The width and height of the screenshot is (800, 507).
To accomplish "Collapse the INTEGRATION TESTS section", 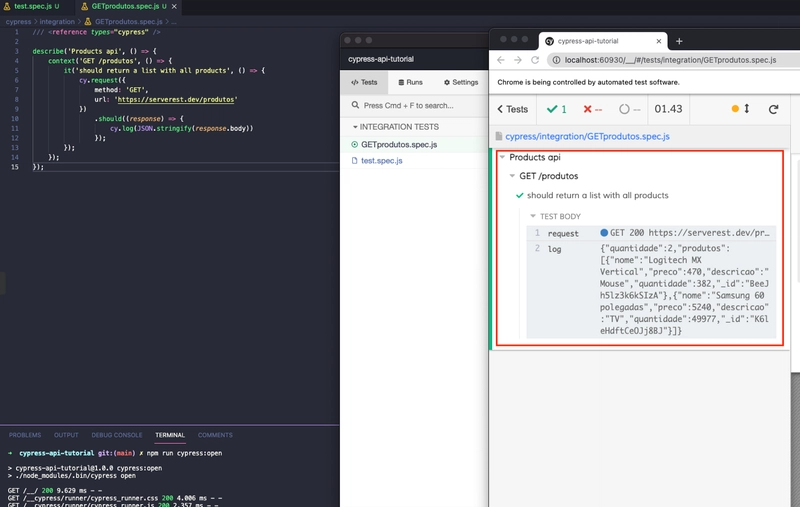I will pyautogui.click(x=395, y=126).
